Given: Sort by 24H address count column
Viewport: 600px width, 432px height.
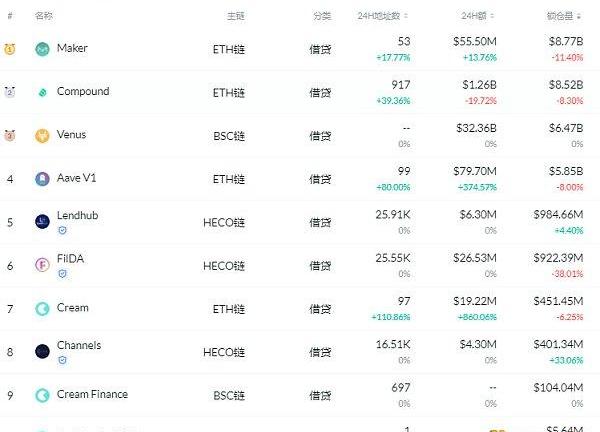Looking at the screenshot, I should (x=382, y=16).
